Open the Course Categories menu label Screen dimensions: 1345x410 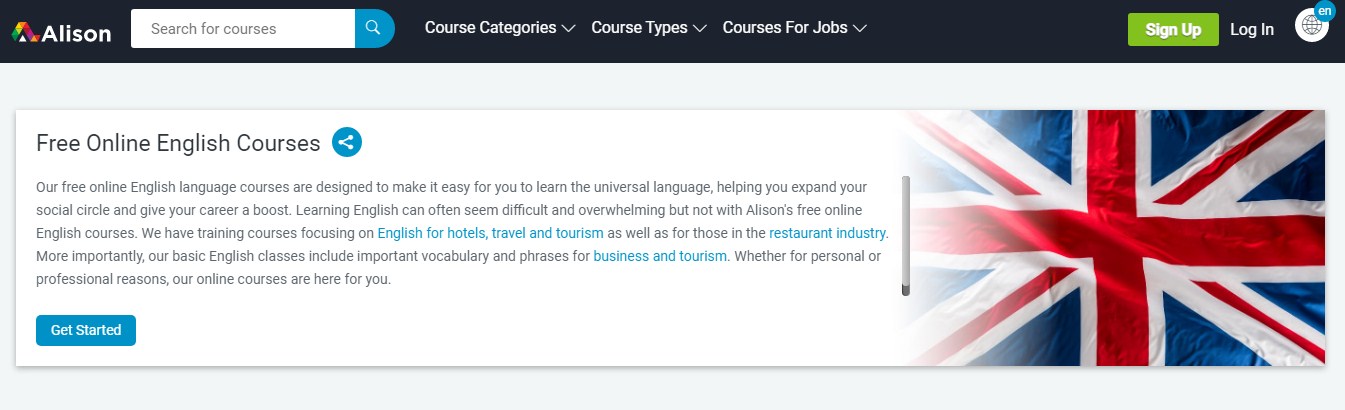click(490, 28)
